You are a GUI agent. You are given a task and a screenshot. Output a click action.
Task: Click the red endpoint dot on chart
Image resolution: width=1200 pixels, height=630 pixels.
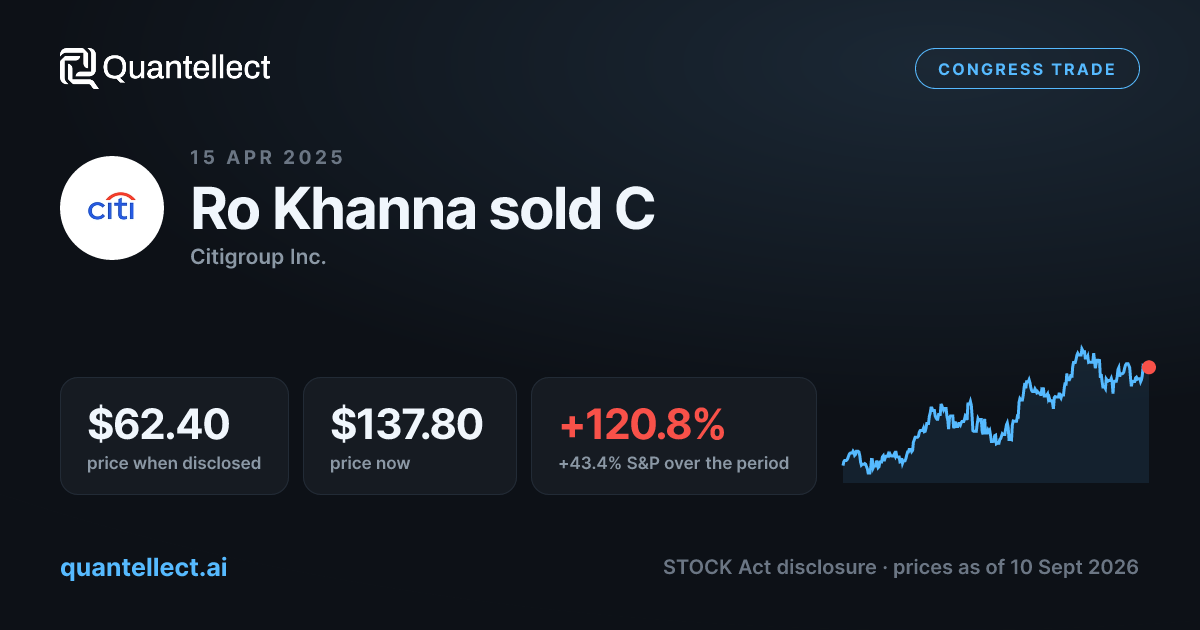[x=1148, y=367]
